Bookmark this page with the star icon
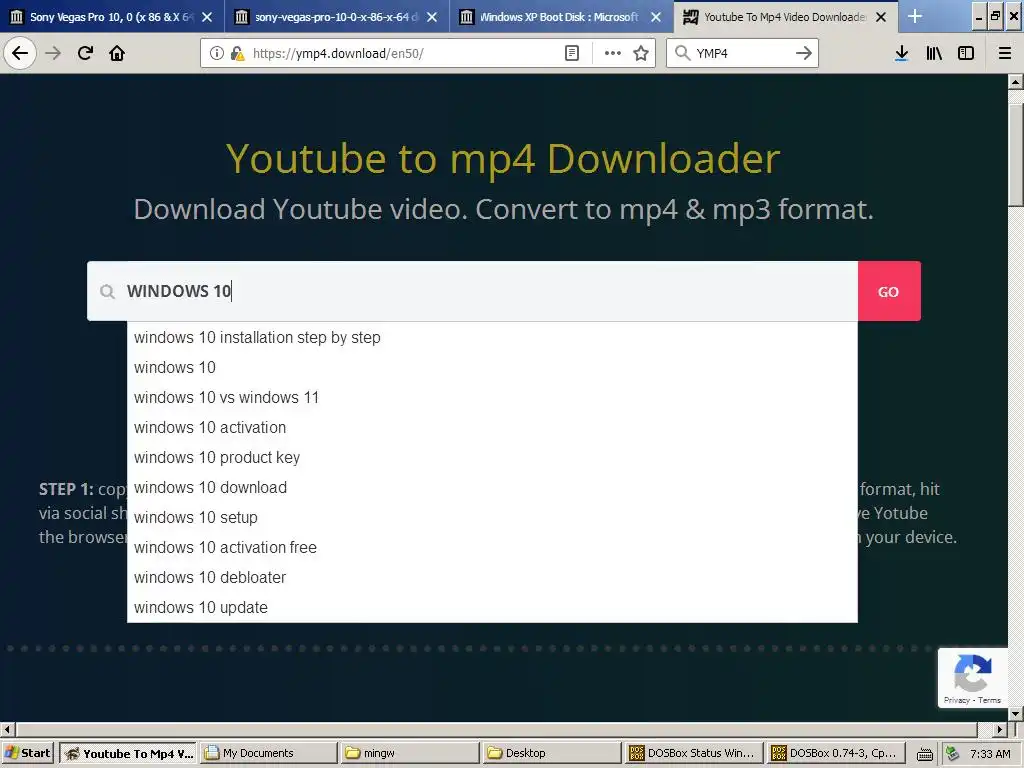This screenshot has width=1024, height=768. [x=641, y=53]
